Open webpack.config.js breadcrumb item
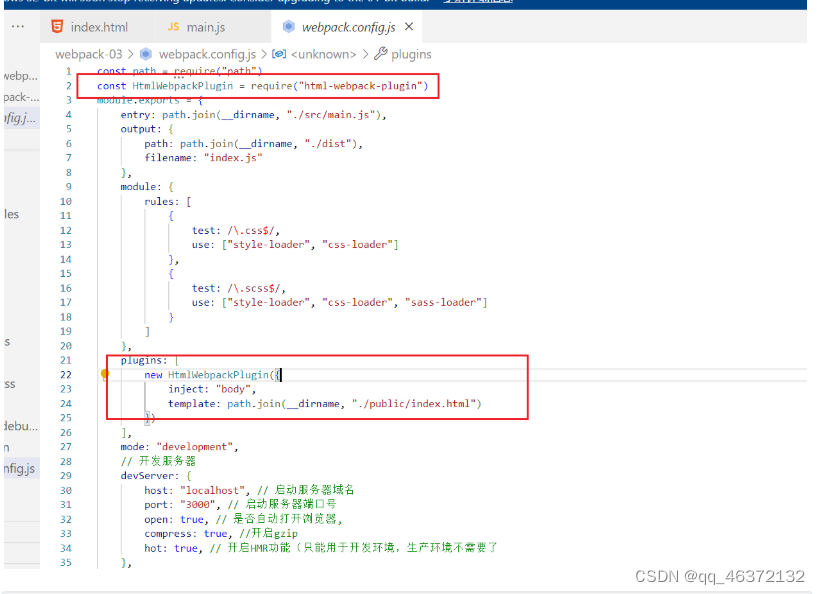This screenshot has width=820, height=594. 207,54
